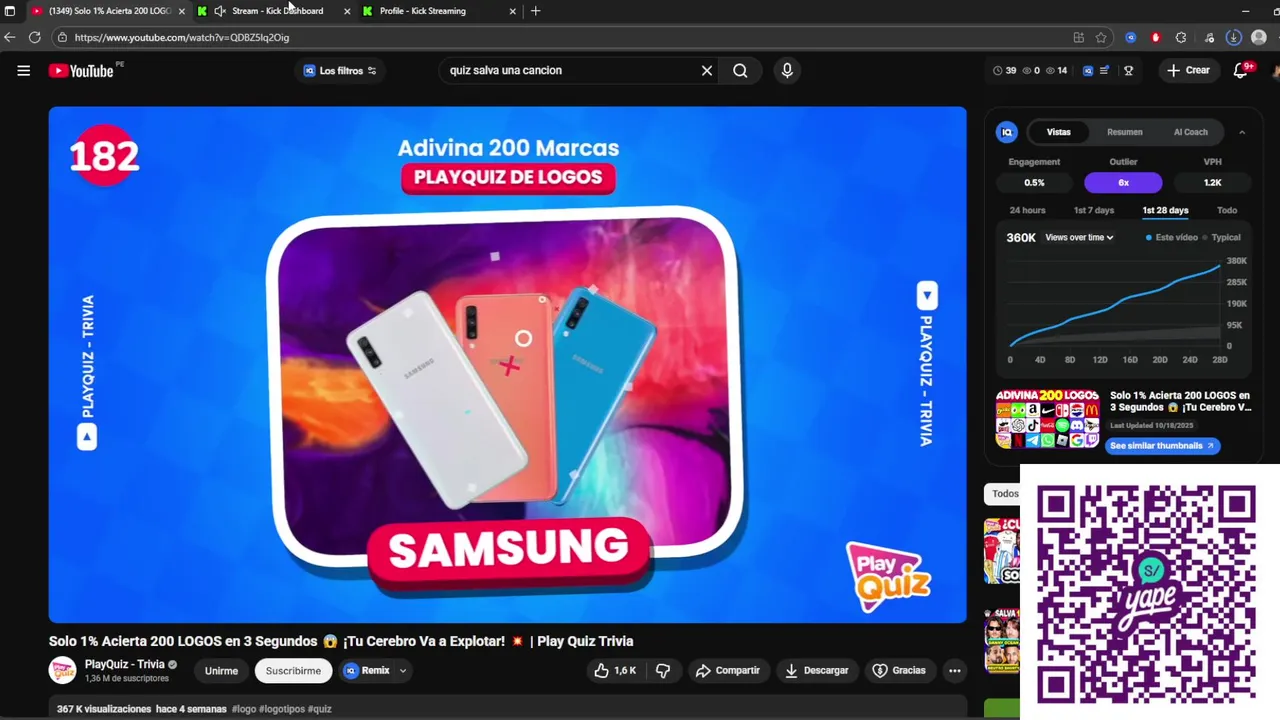Screen dimensions: 1280x720
Task: Switch to the Profile - Kick Streaming tab
Action: [x=422, y=11]
